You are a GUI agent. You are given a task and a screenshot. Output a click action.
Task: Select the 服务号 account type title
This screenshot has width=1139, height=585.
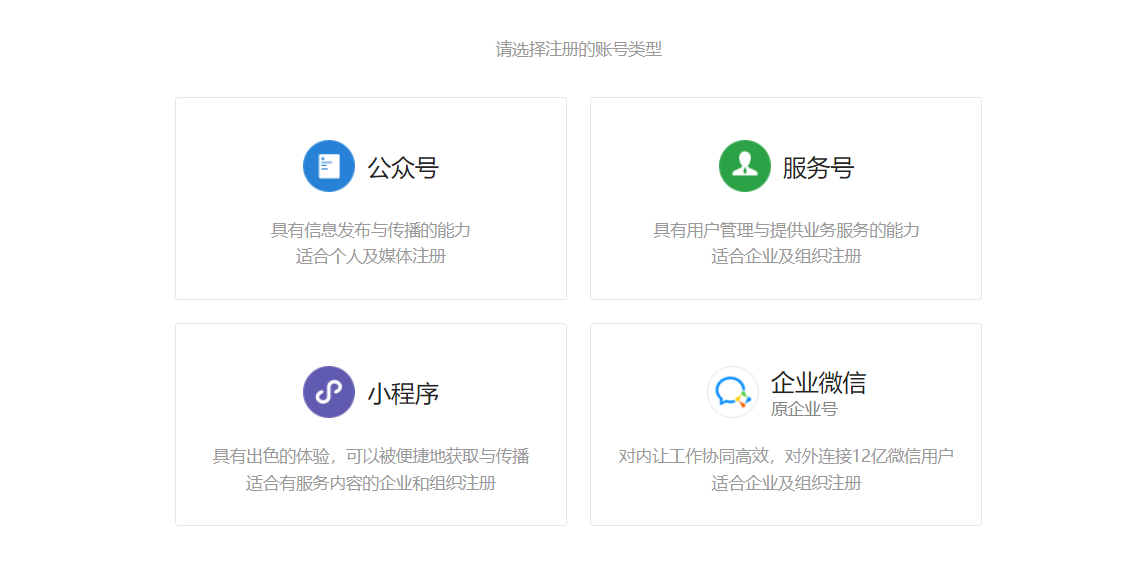click(819, 168)
